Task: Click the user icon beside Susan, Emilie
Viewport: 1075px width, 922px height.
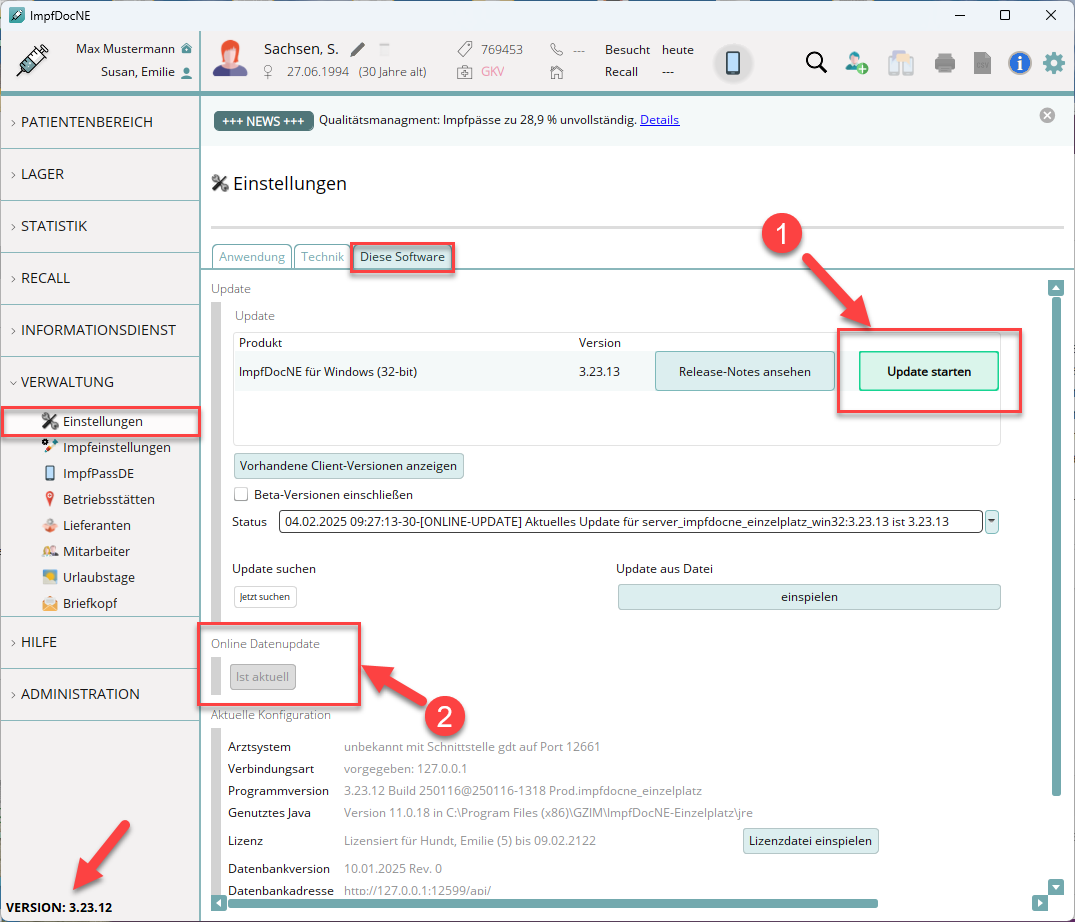Action: 186,73
